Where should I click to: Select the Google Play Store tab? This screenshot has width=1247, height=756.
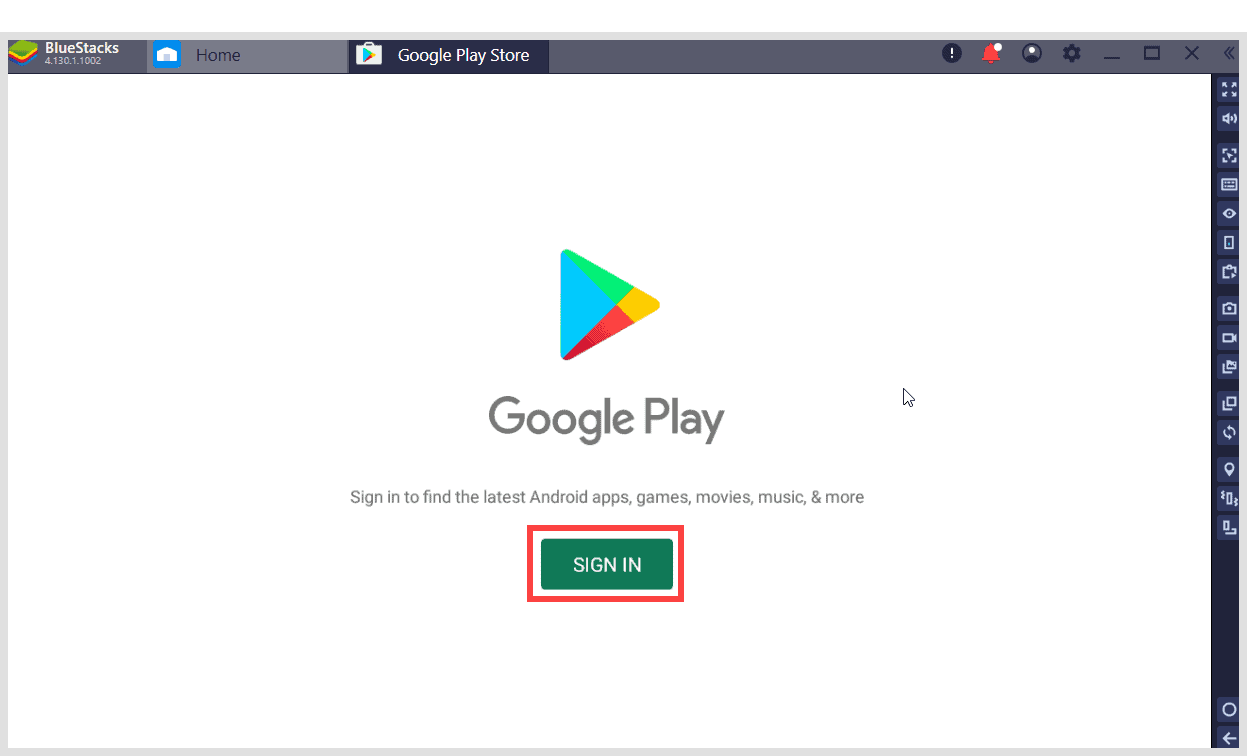coord(448,55)
